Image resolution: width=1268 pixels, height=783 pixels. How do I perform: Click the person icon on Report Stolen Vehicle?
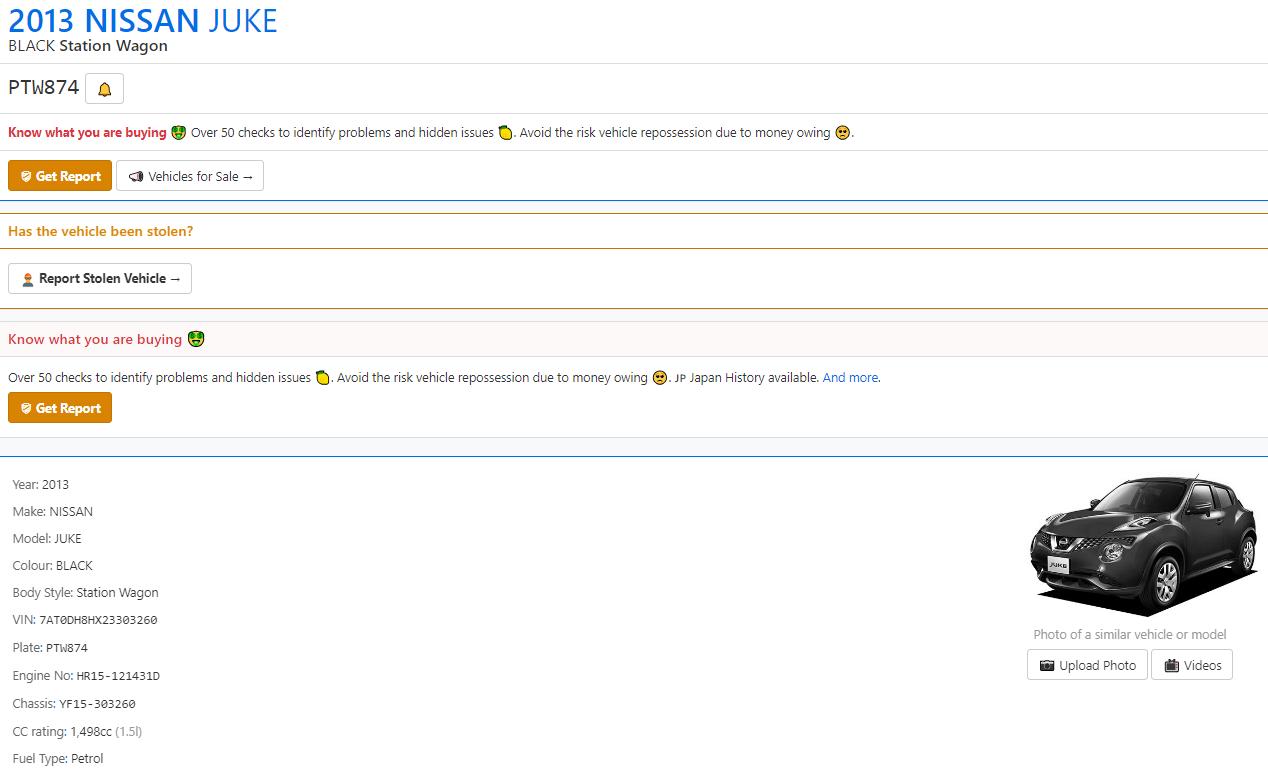(x=28, y=279)
